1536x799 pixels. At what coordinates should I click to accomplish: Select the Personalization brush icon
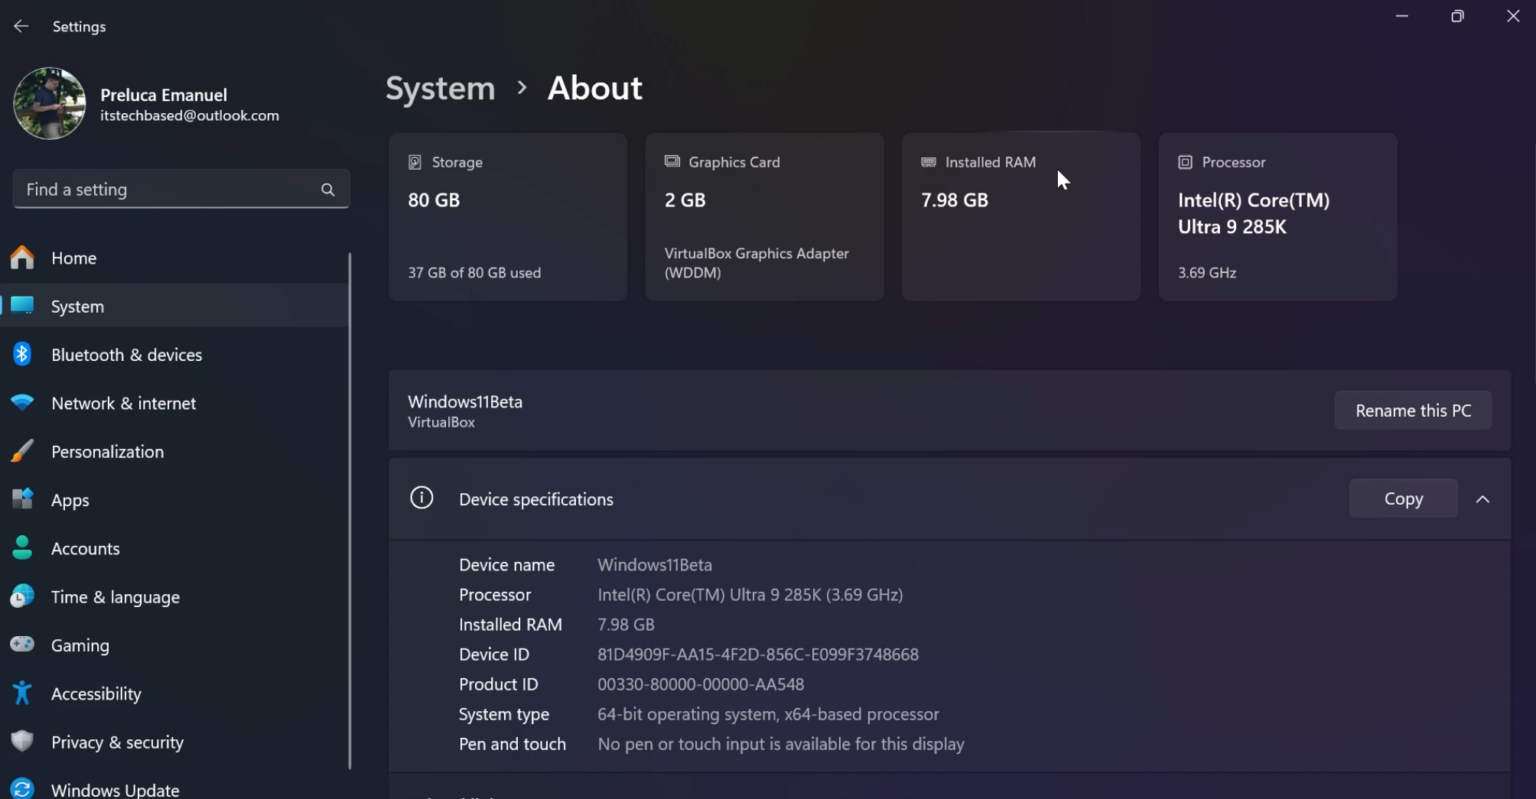tap(22, 451)
